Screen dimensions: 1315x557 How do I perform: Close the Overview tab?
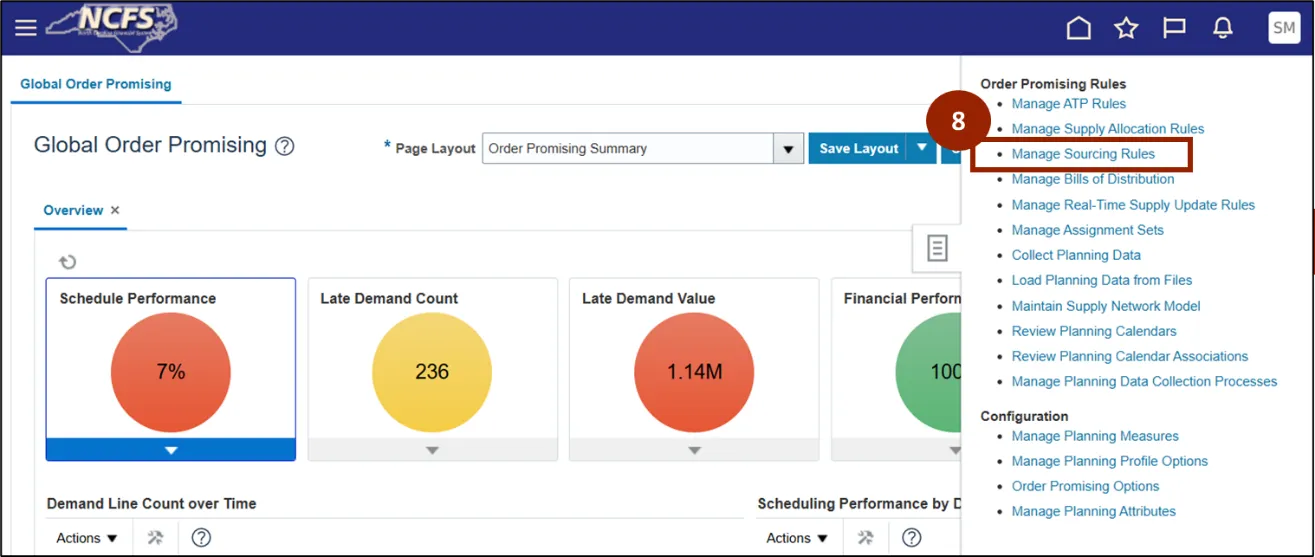pyautogui.click(x=115, y=211)
